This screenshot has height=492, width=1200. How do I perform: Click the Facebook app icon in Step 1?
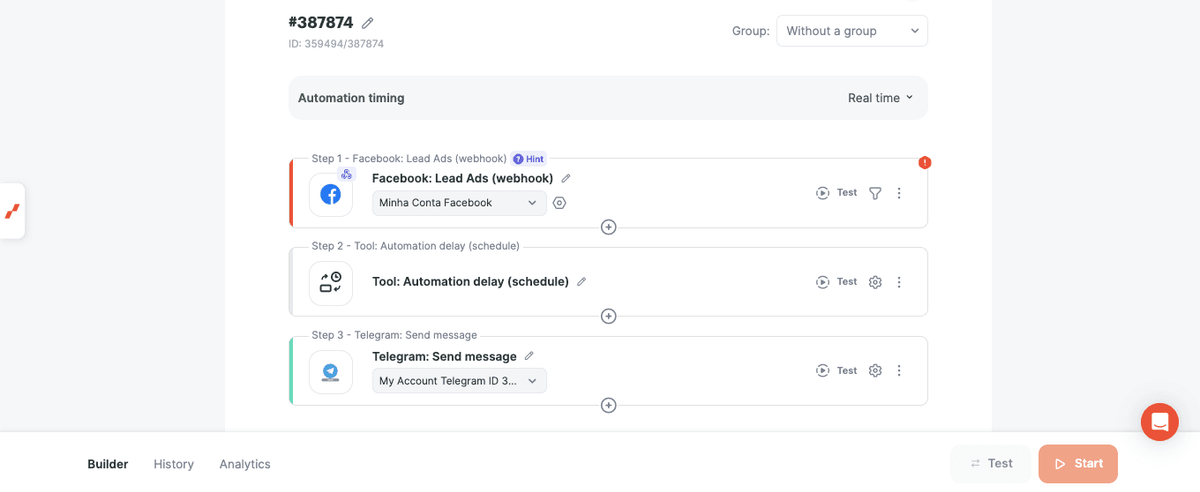coord(331,194)
